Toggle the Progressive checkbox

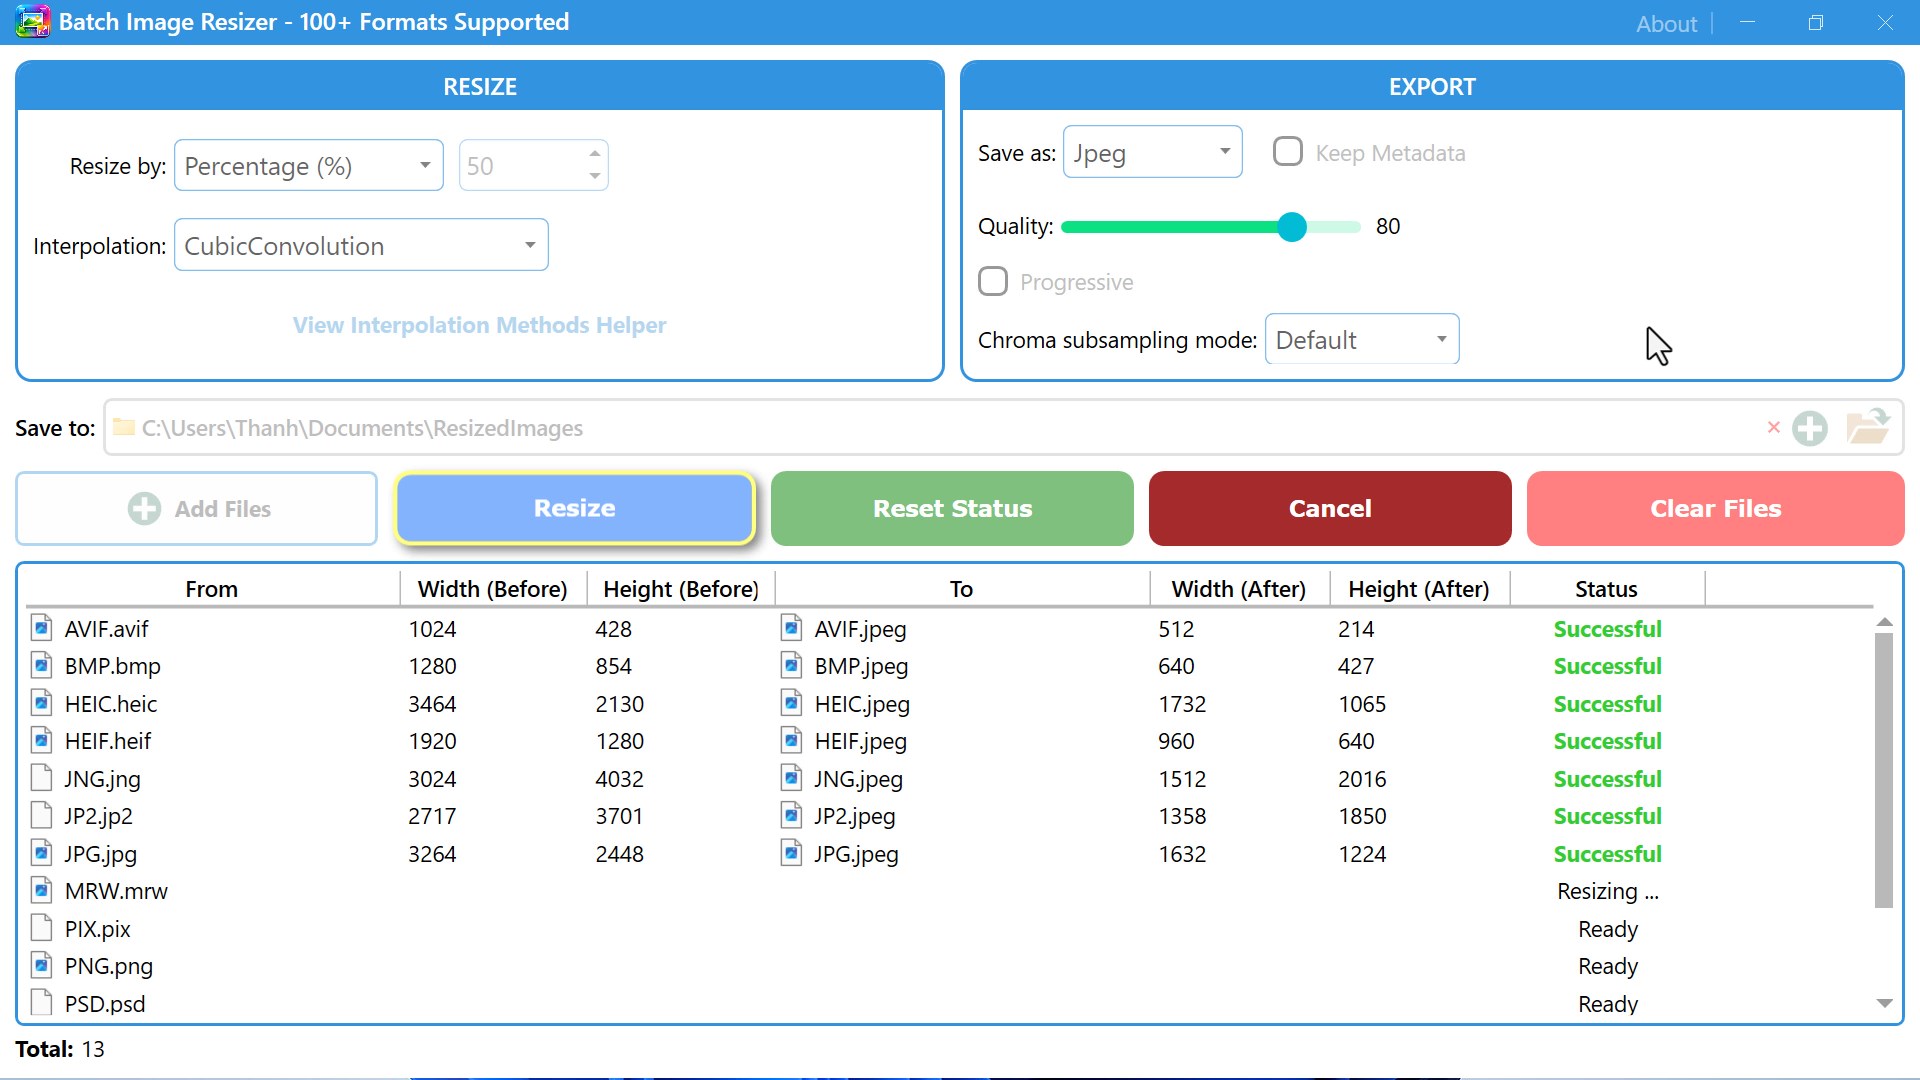(x=992, y=282)
